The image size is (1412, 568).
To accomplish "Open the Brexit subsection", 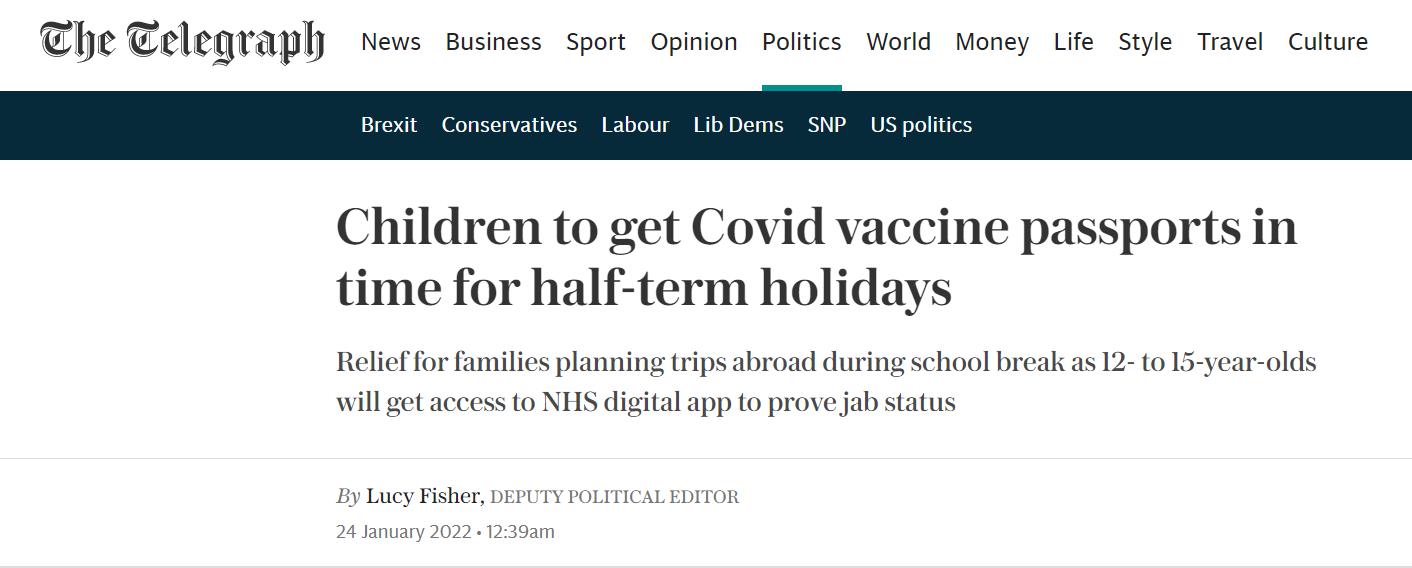I will (389, 125).
